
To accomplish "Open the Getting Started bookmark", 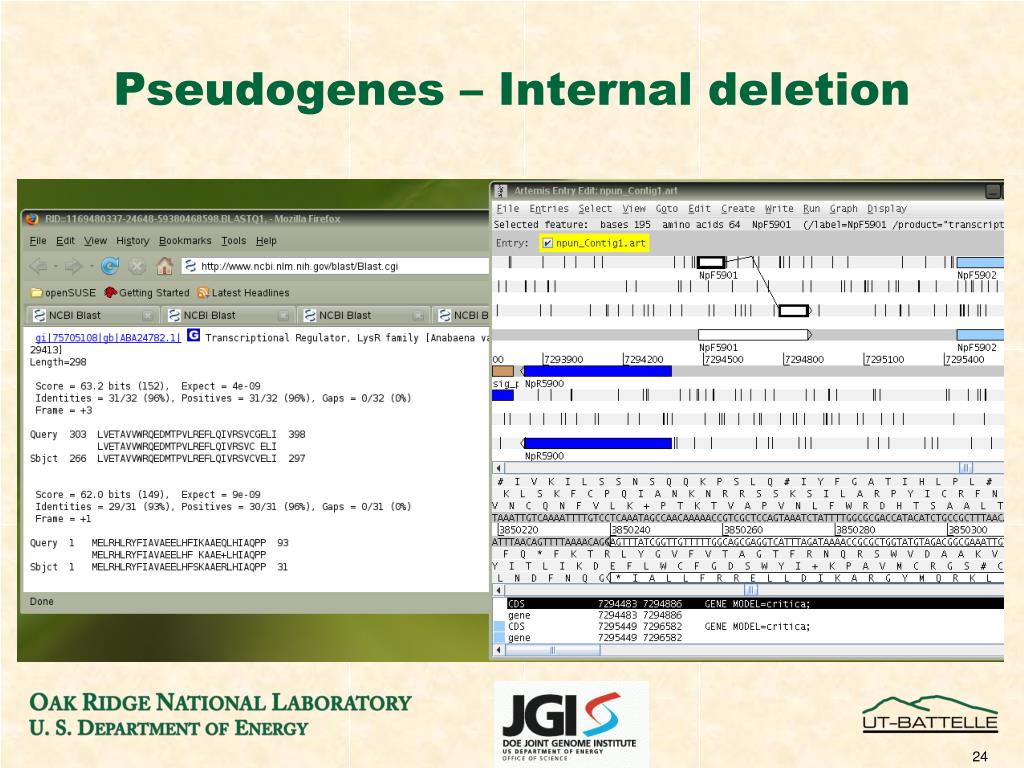I will (147, 293).
